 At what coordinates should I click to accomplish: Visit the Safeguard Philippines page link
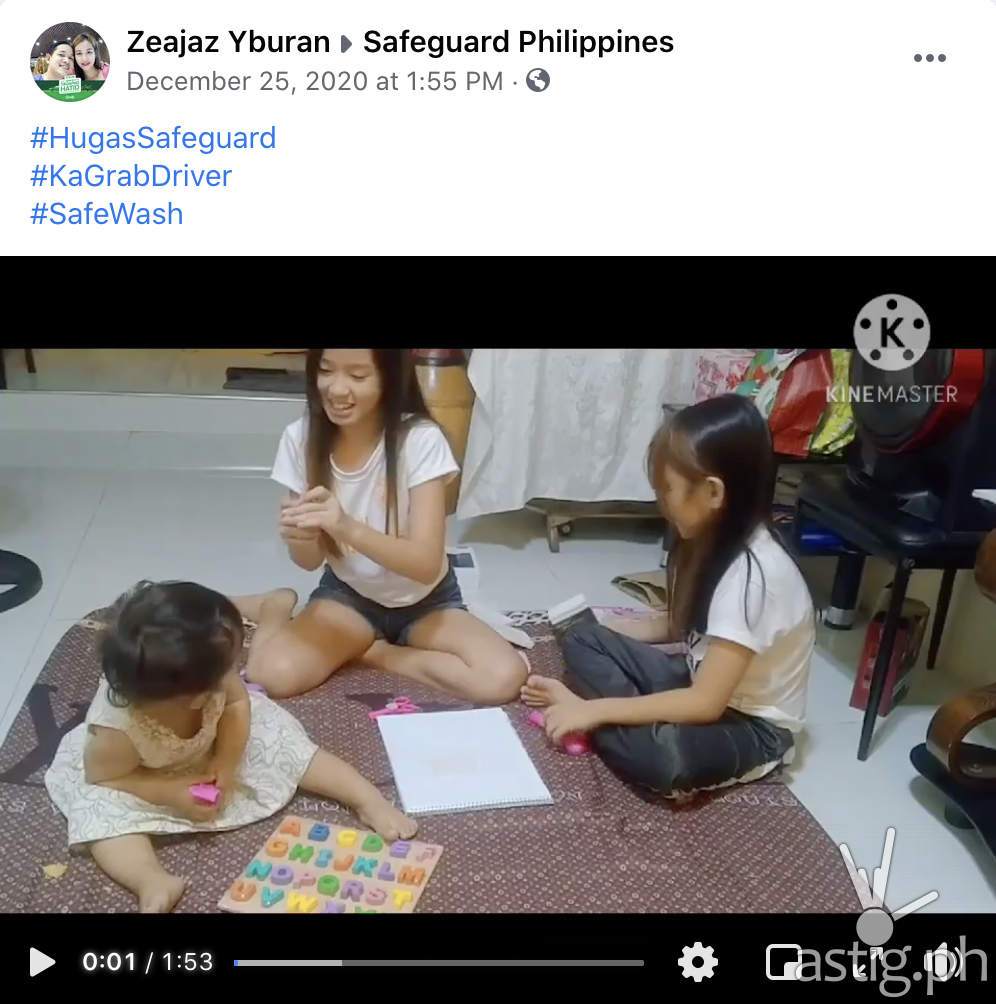tap(518, 42)
